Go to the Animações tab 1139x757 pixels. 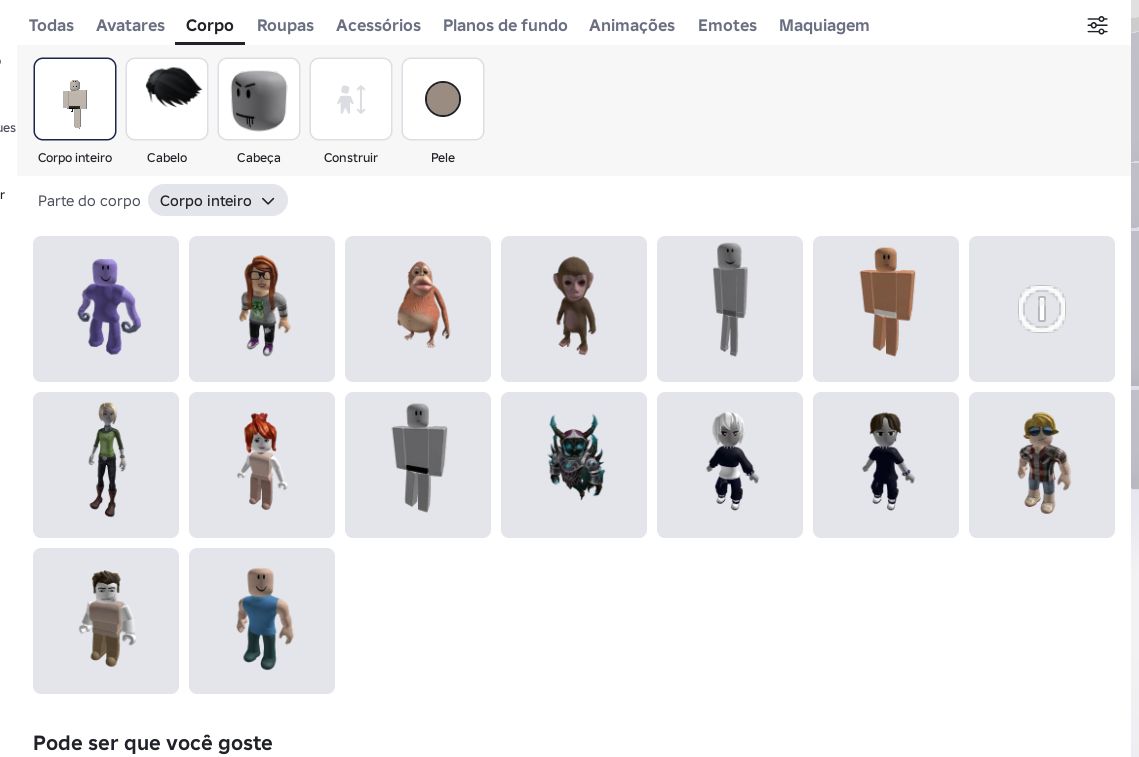click(x=632, y=25)
